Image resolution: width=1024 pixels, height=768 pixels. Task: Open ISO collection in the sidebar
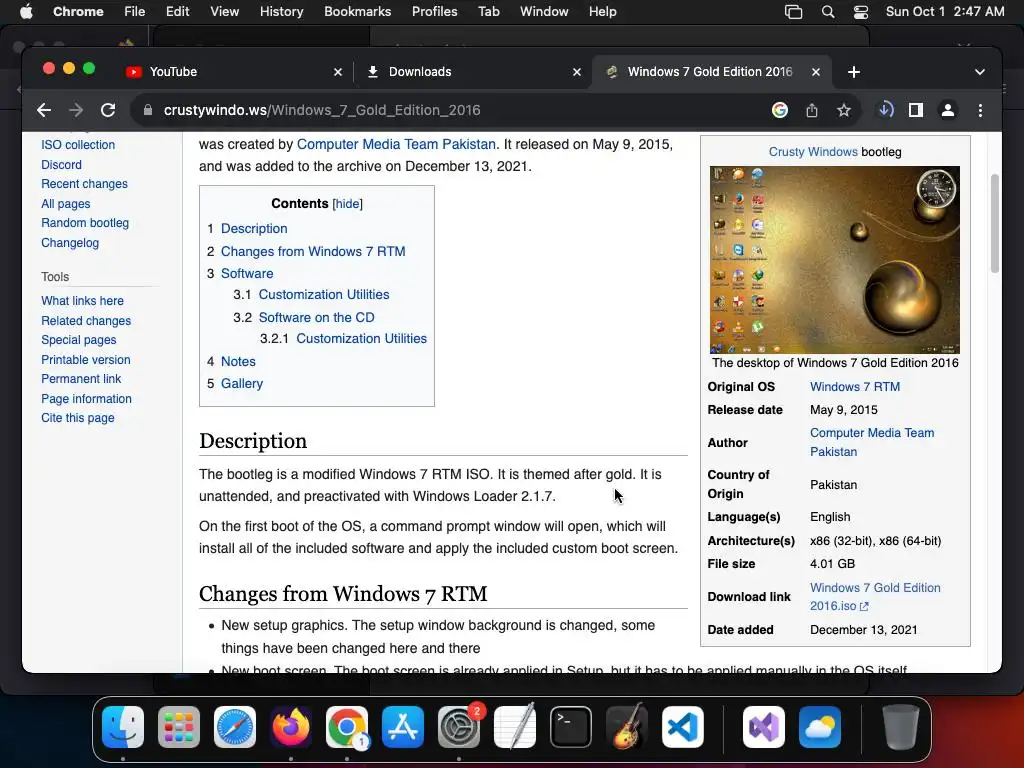(78, 145)
